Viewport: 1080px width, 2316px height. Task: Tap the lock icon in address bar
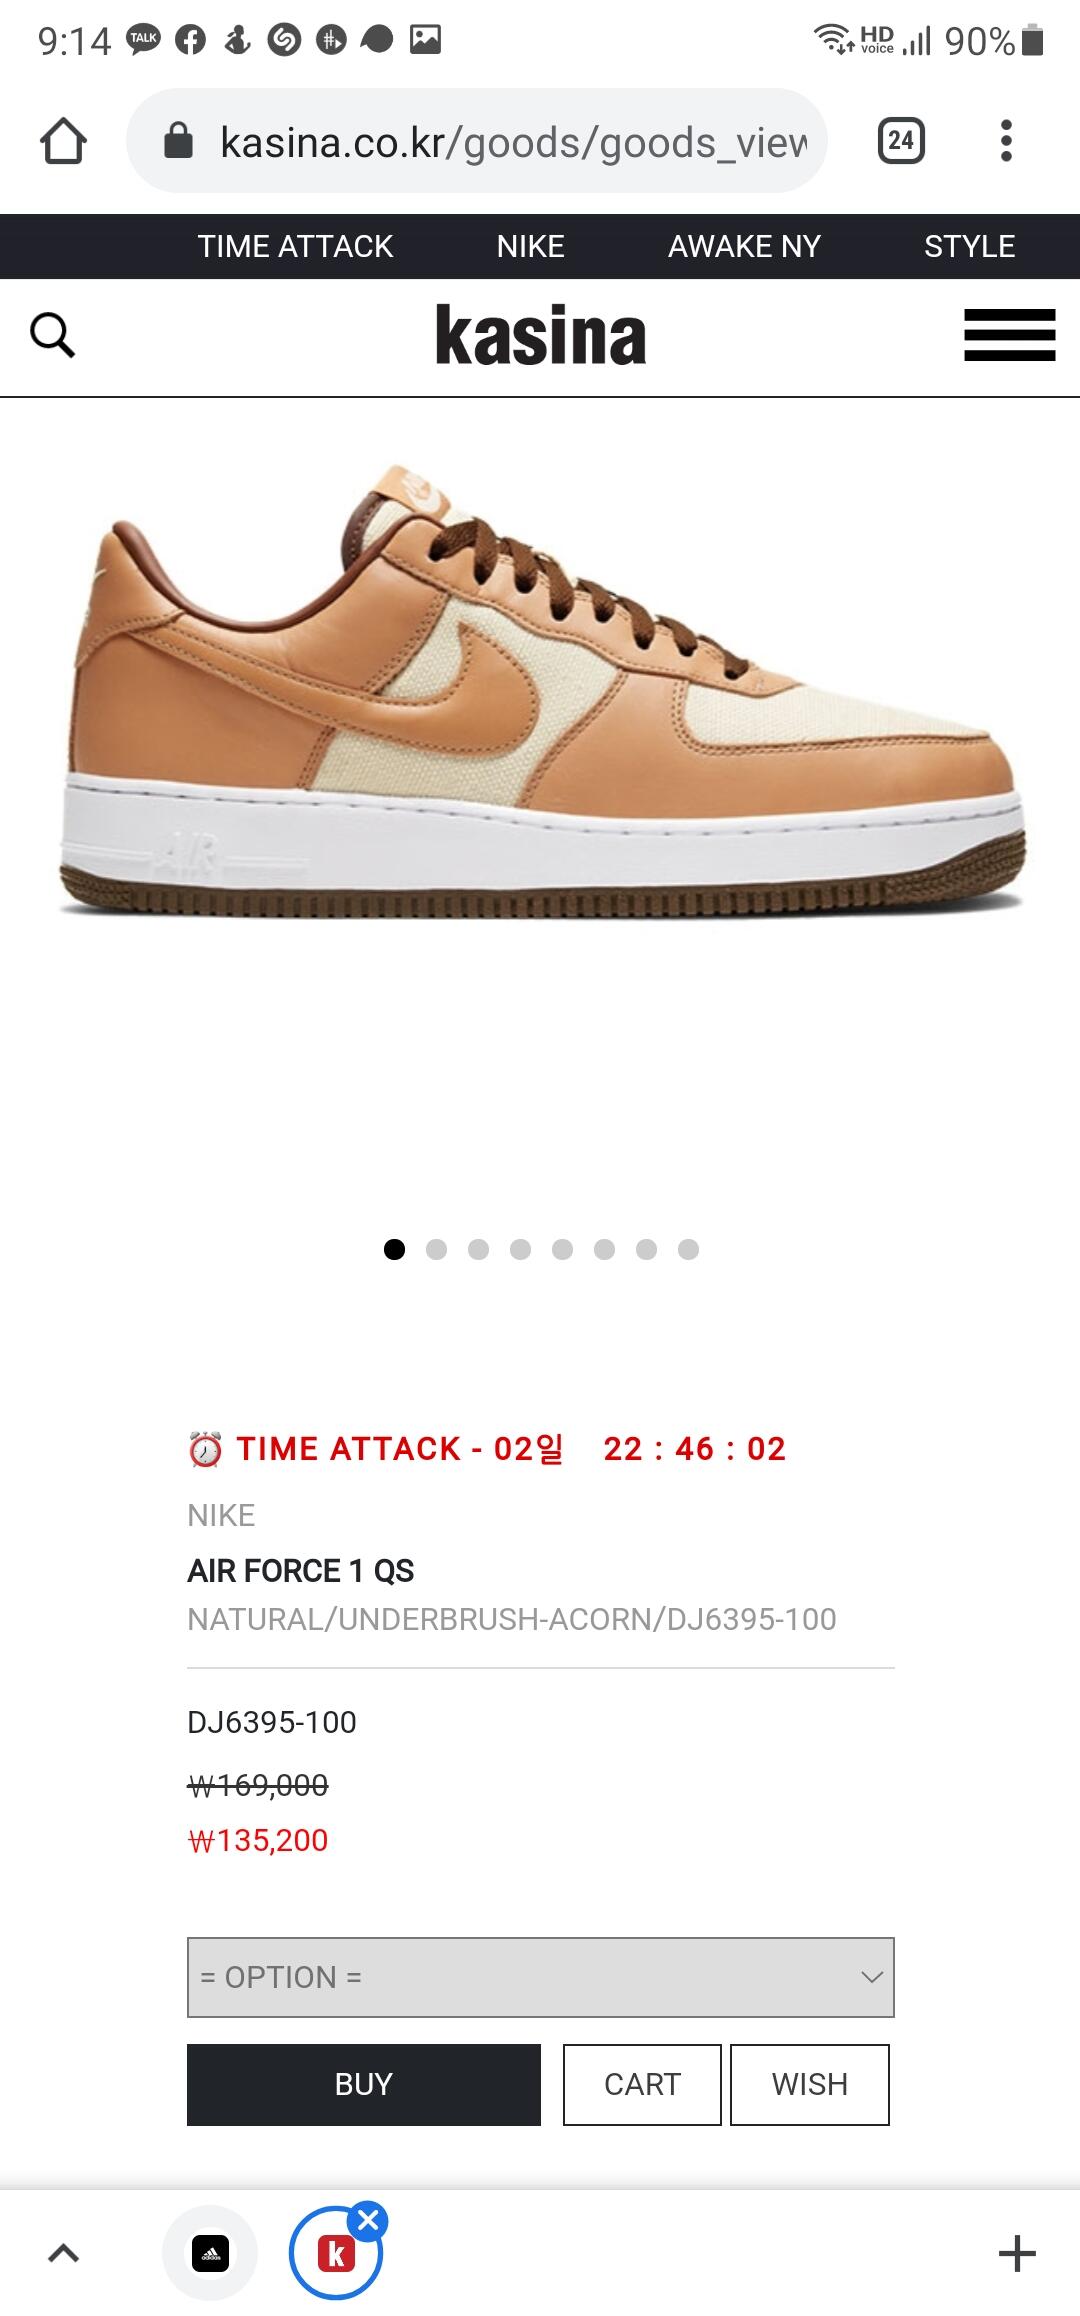tap(178, 141)
